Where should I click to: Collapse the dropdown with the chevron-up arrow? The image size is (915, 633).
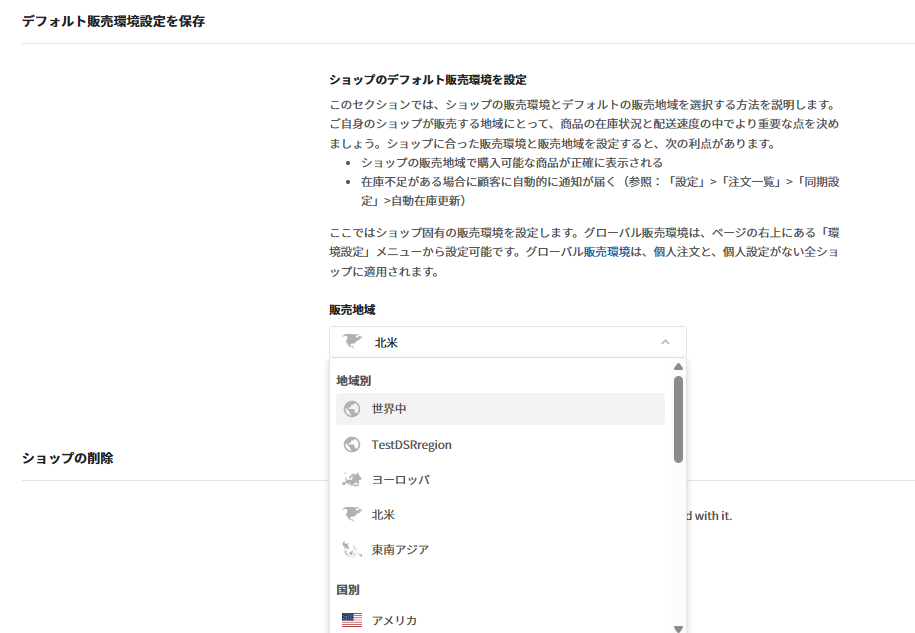[x=666, y=342]
